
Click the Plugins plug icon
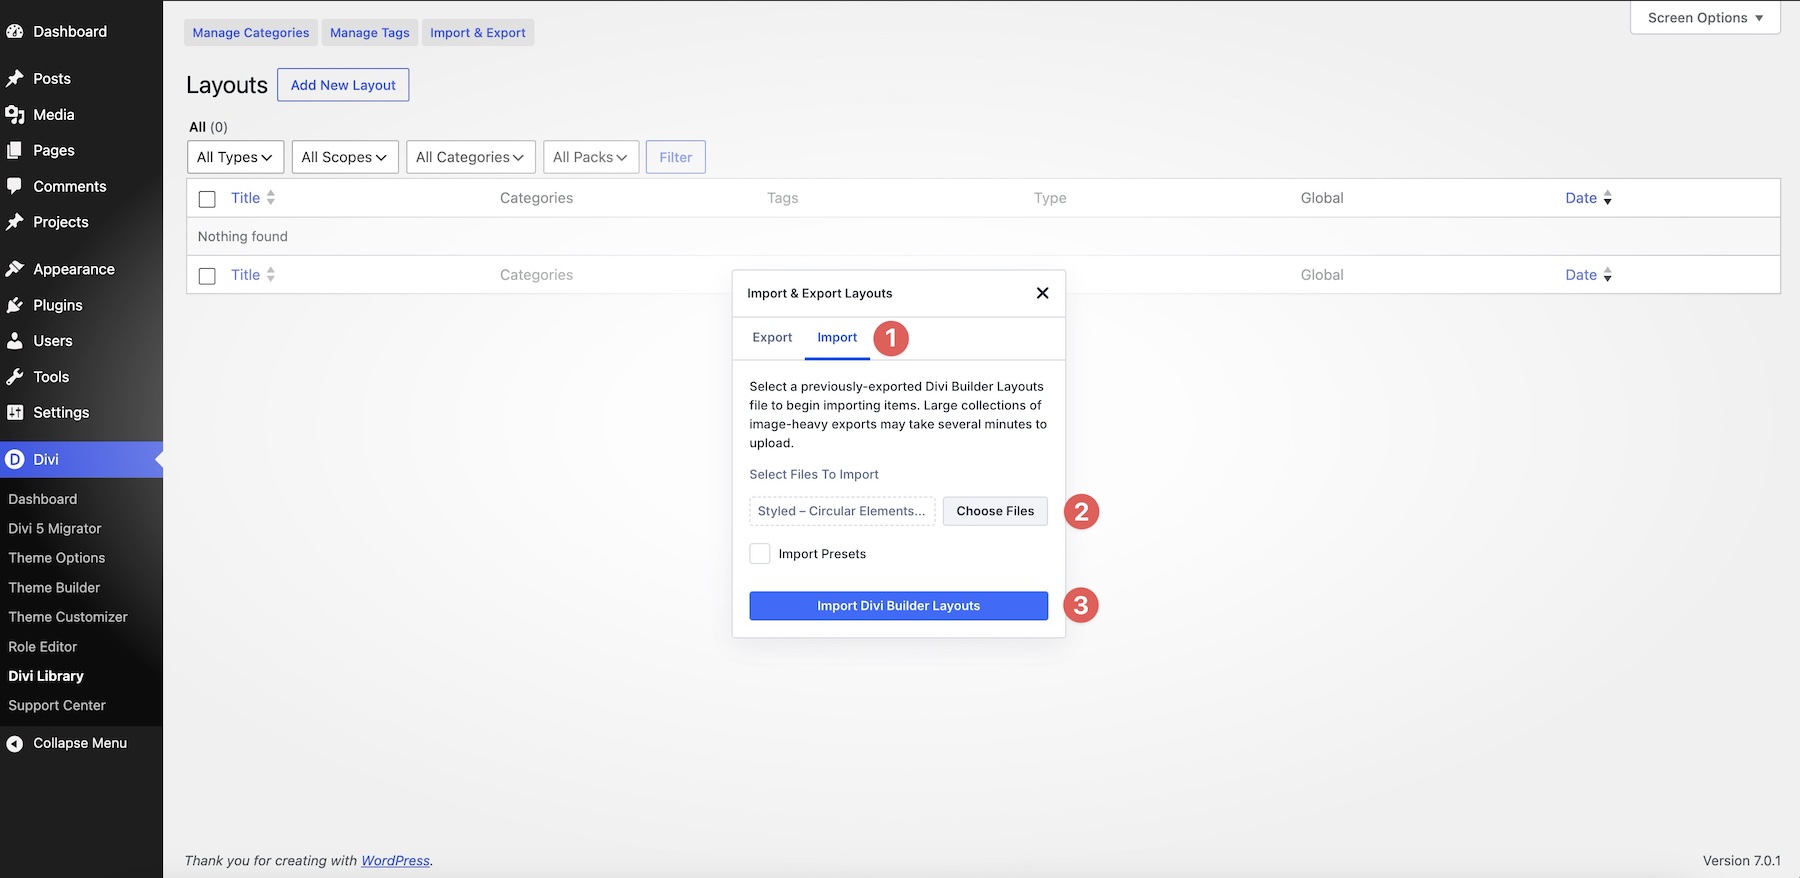(15, 306)
